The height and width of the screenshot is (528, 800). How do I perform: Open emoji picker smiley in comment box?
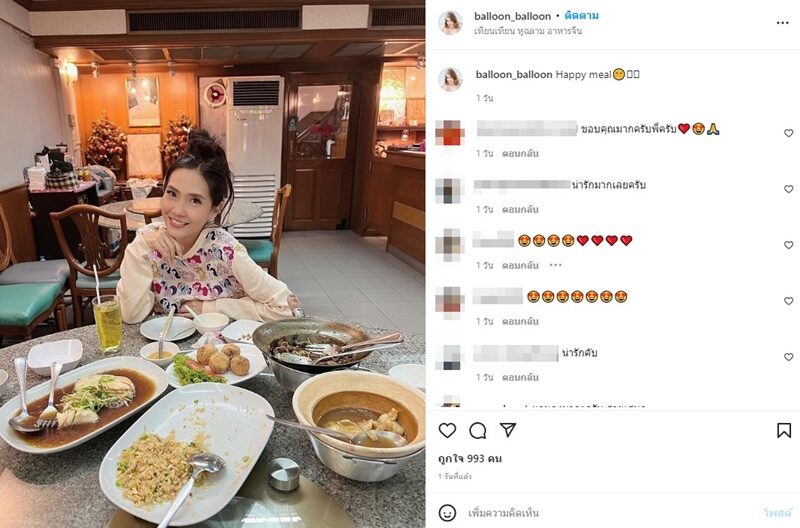point(447,512)
